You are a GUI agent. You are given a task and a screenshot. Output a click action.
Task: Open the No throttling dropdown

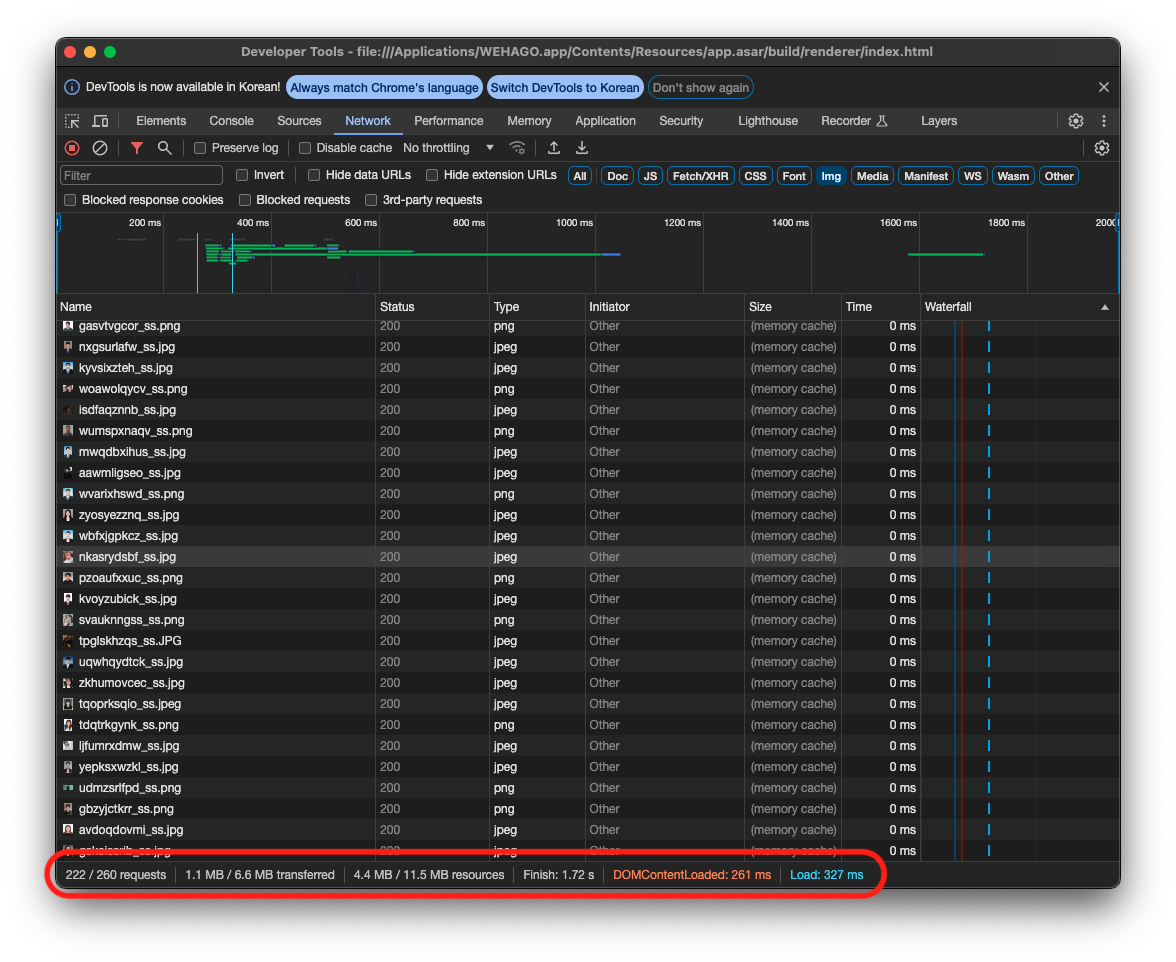(x=448, y=148)
